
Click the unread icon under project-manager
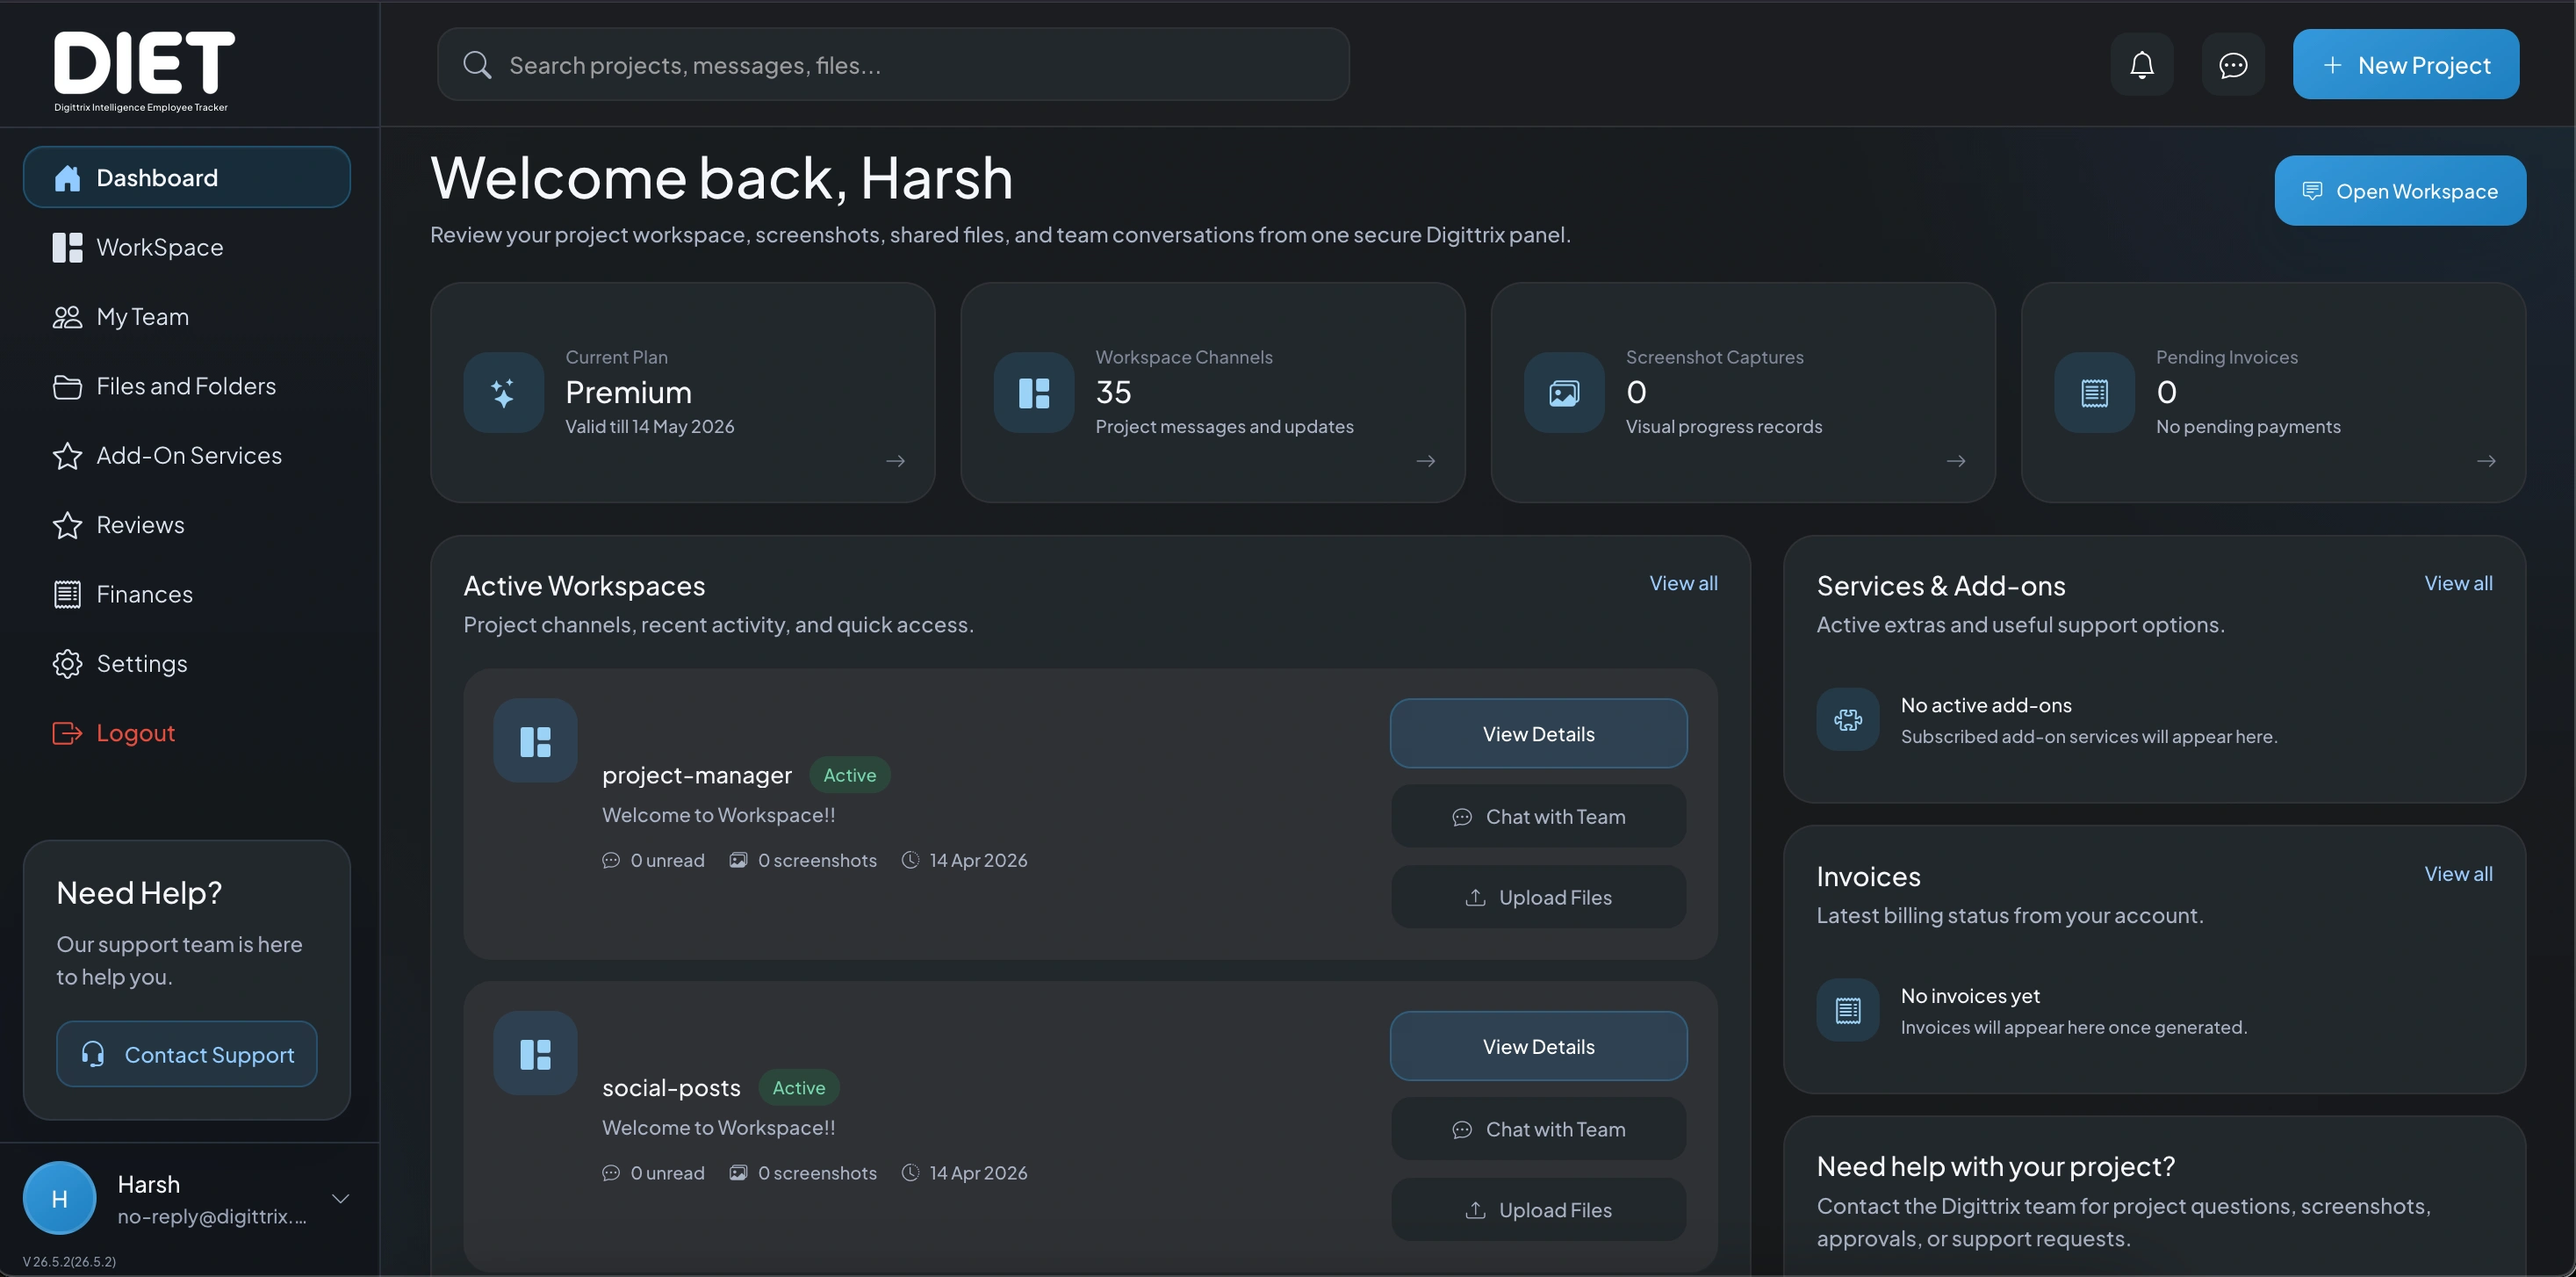point(610,860)
